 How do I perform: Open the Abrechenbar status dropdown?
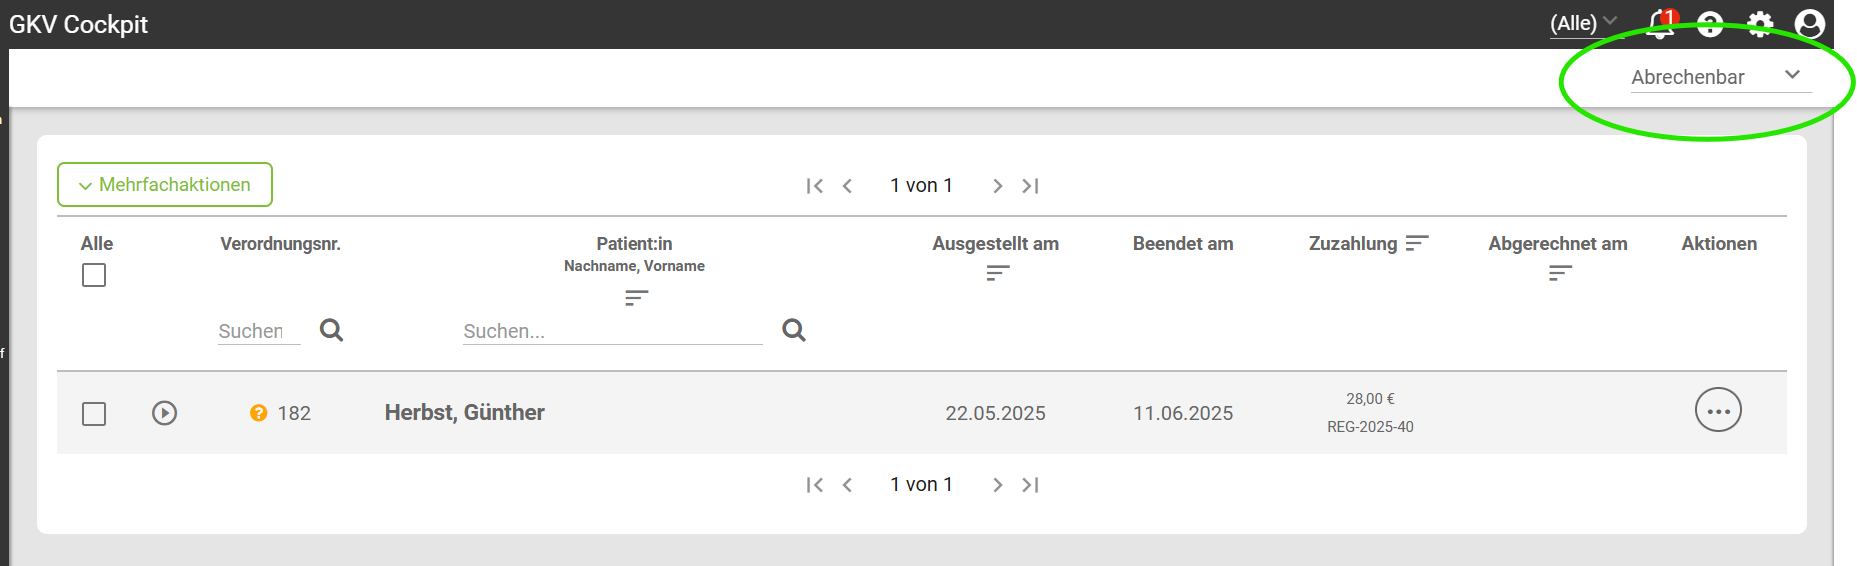pos(1720,76)
